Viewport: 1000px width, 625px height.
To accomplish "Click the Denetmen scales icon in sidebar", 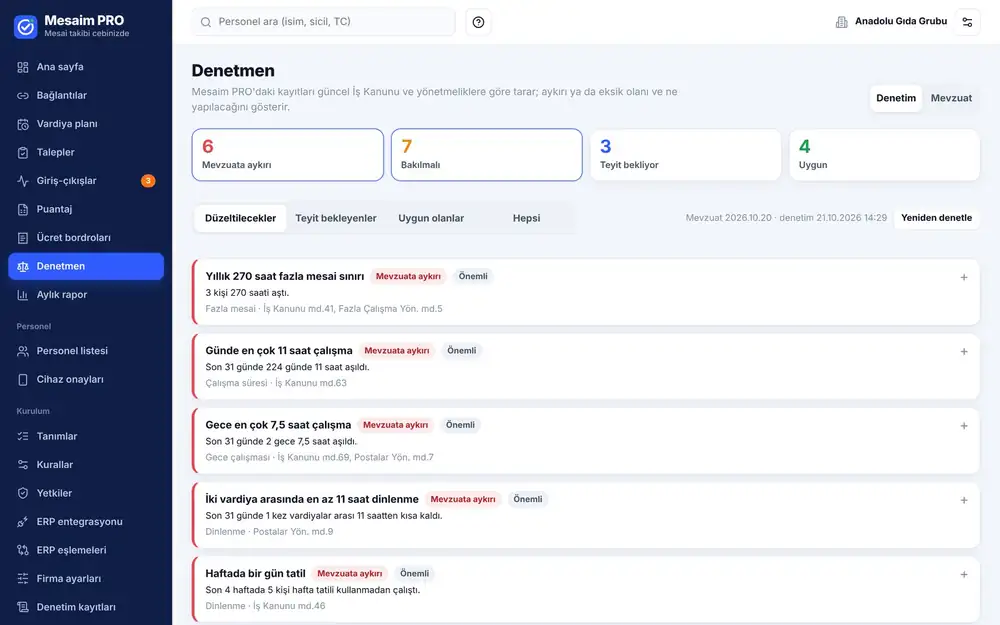I will click(x=23, y=267).
